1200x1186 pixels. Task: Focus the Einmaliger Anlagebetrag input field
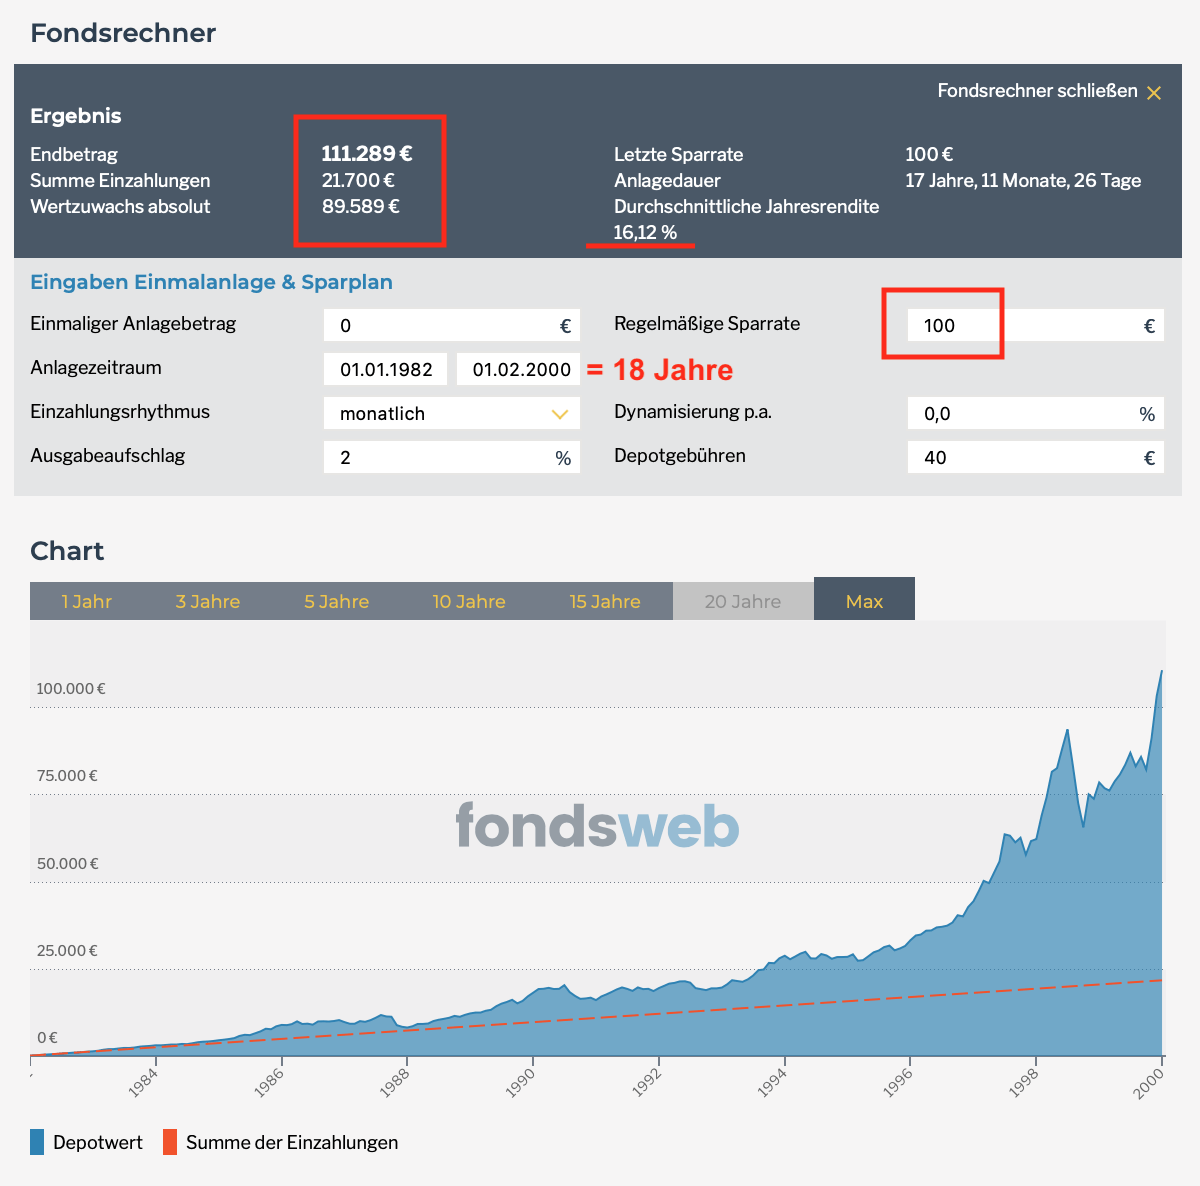(452, 325)
